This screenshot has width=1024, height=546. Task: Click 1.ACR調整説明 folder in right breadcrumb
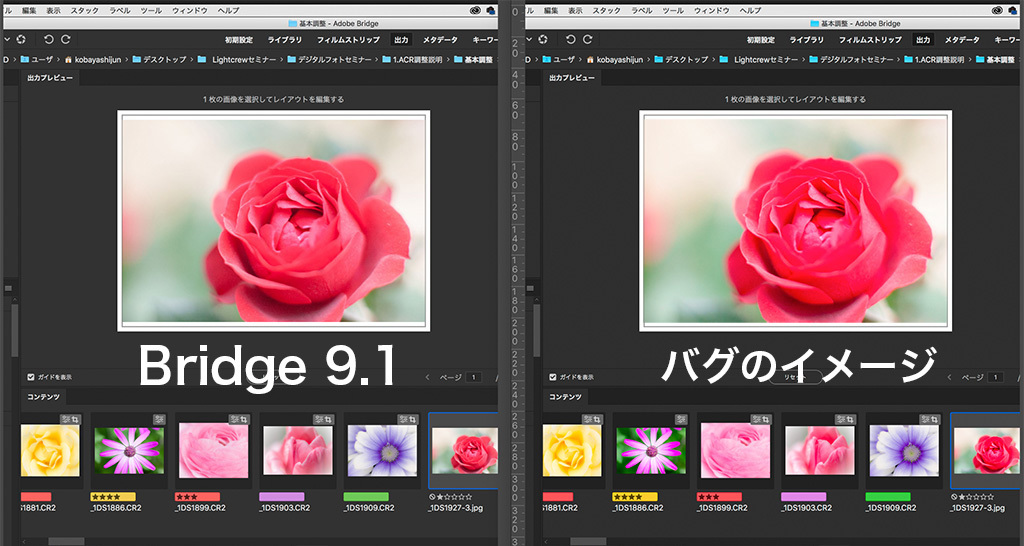[935, 59]
